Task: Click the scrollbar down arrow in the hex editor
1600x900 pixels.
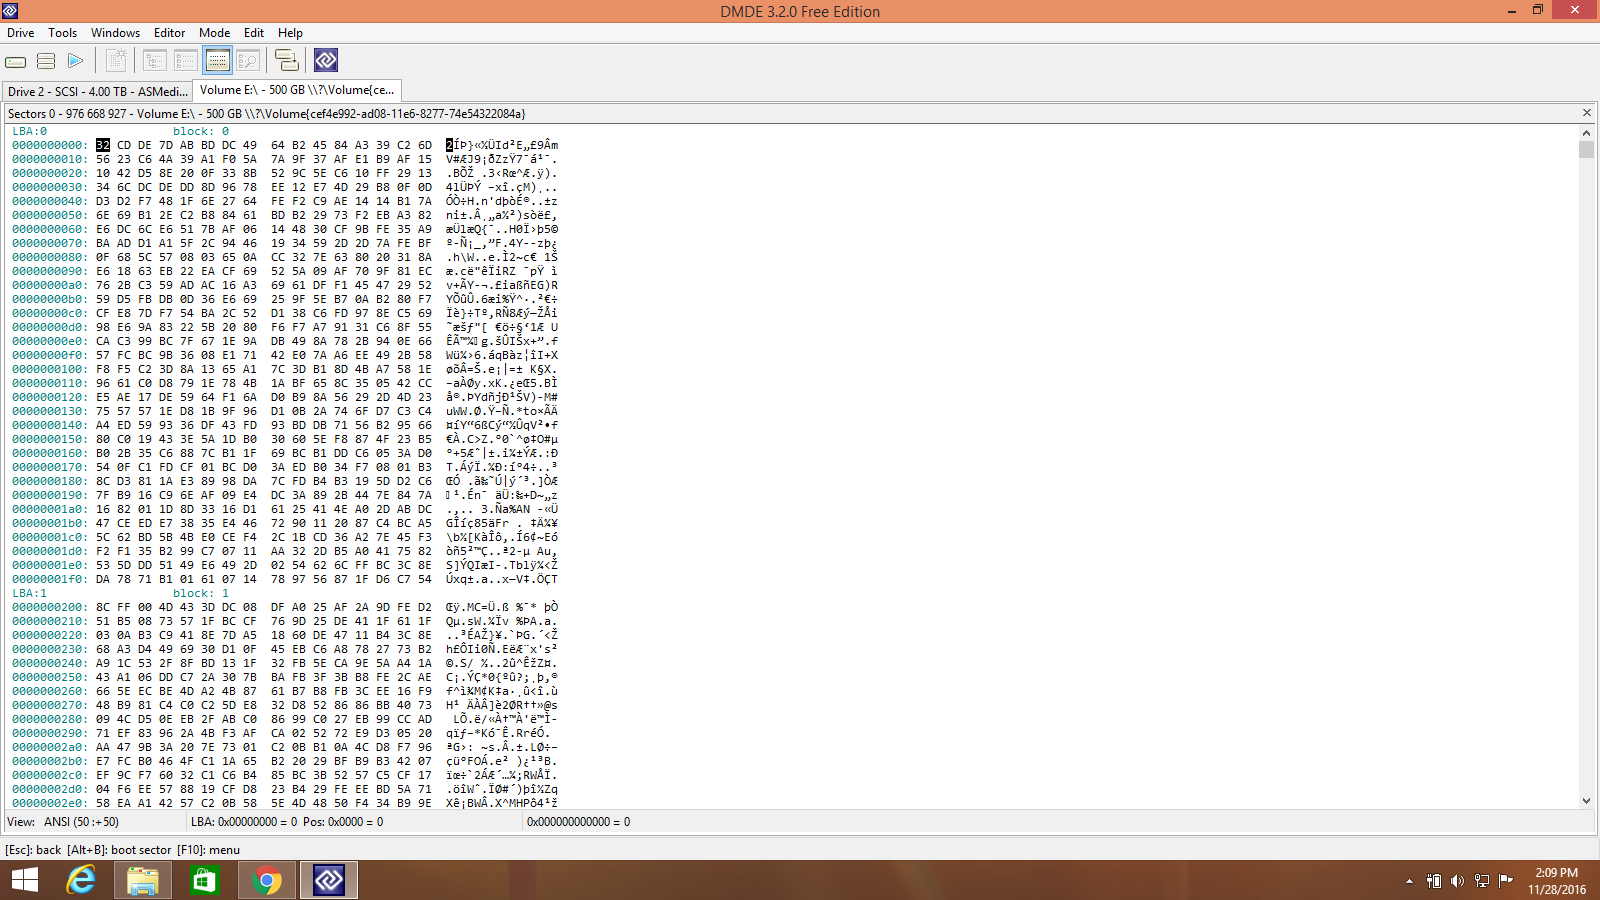Action: tap(1586, 800)
